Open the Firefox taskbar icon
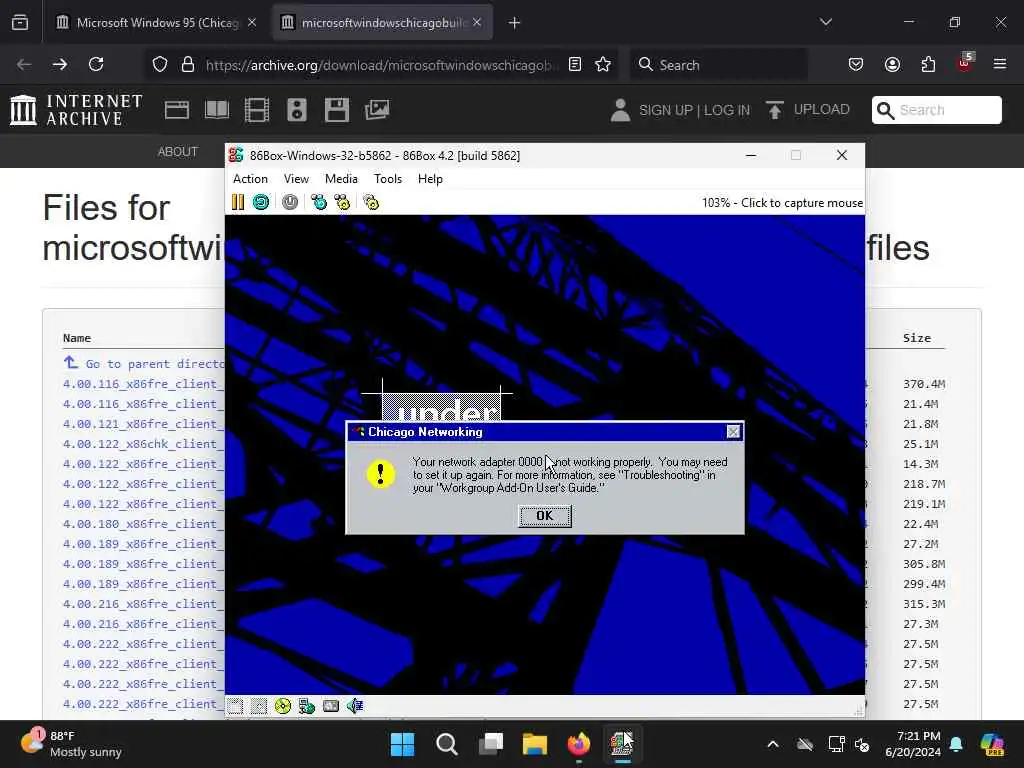 (x=579, y=744)
